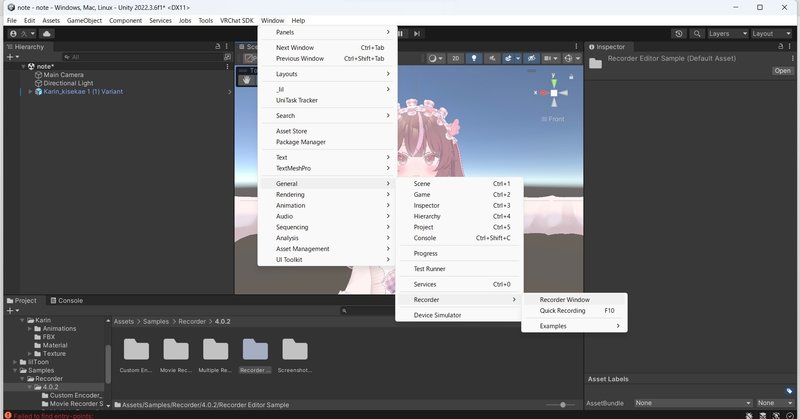
Task: Click the Inspector panel lock icon
Action: (x=781, y=46)
